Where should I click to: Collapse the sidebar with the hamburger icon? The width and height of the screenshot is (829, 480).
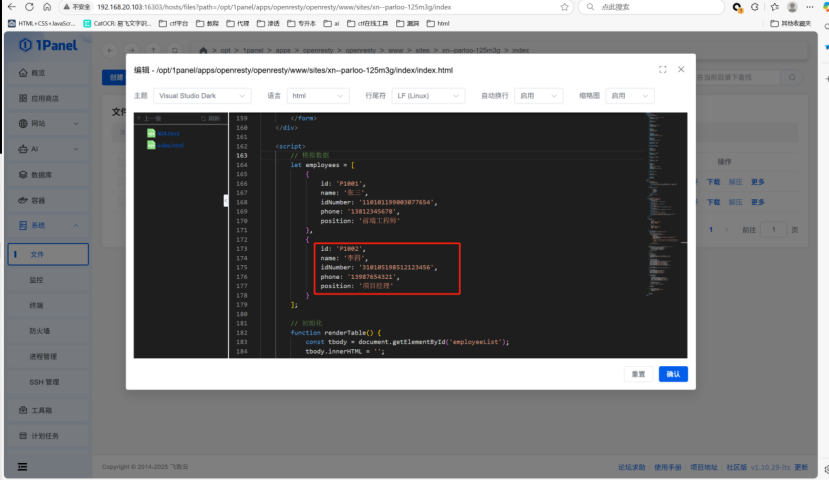(x=22, y=467)
